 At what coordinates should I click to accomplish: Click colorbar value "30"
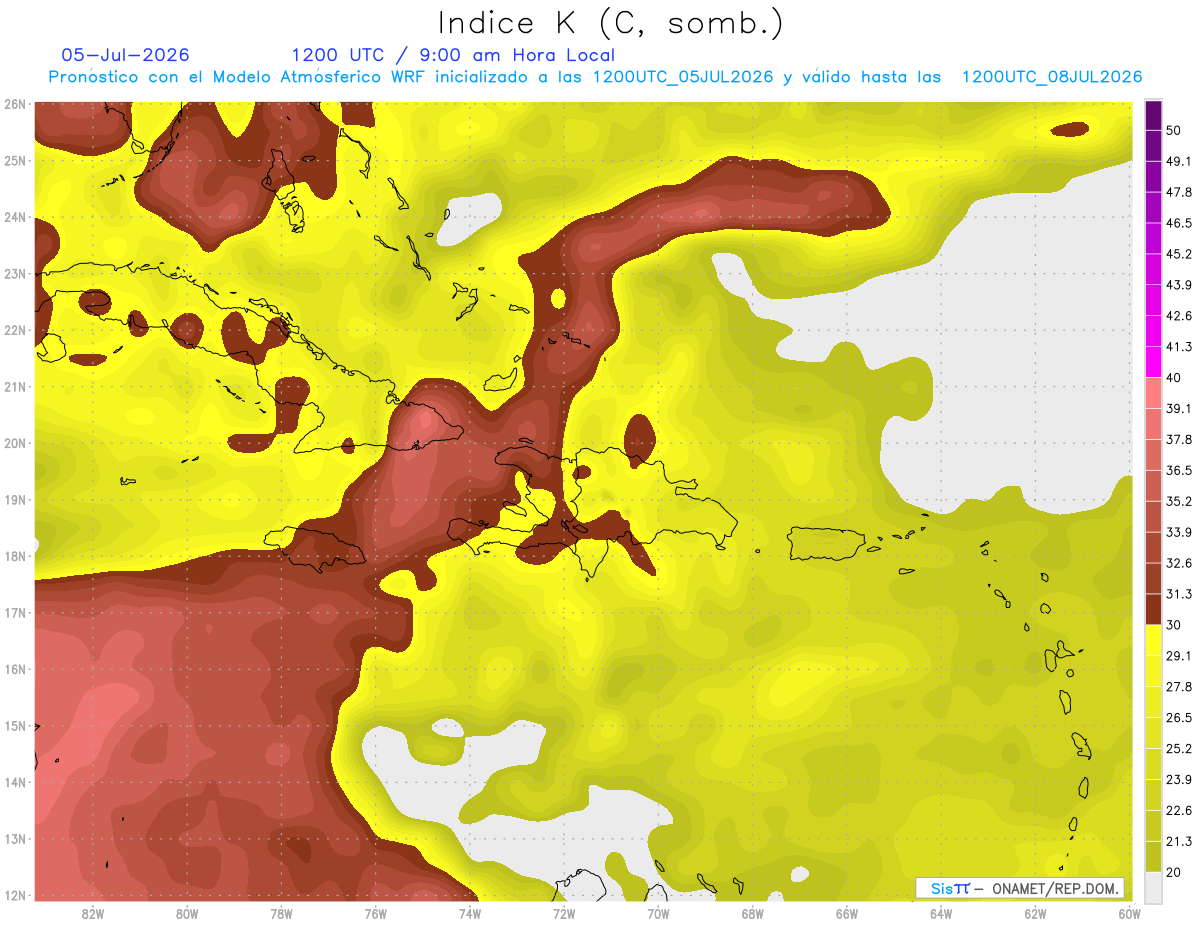pyautogui.click(x=1174, y=625)
